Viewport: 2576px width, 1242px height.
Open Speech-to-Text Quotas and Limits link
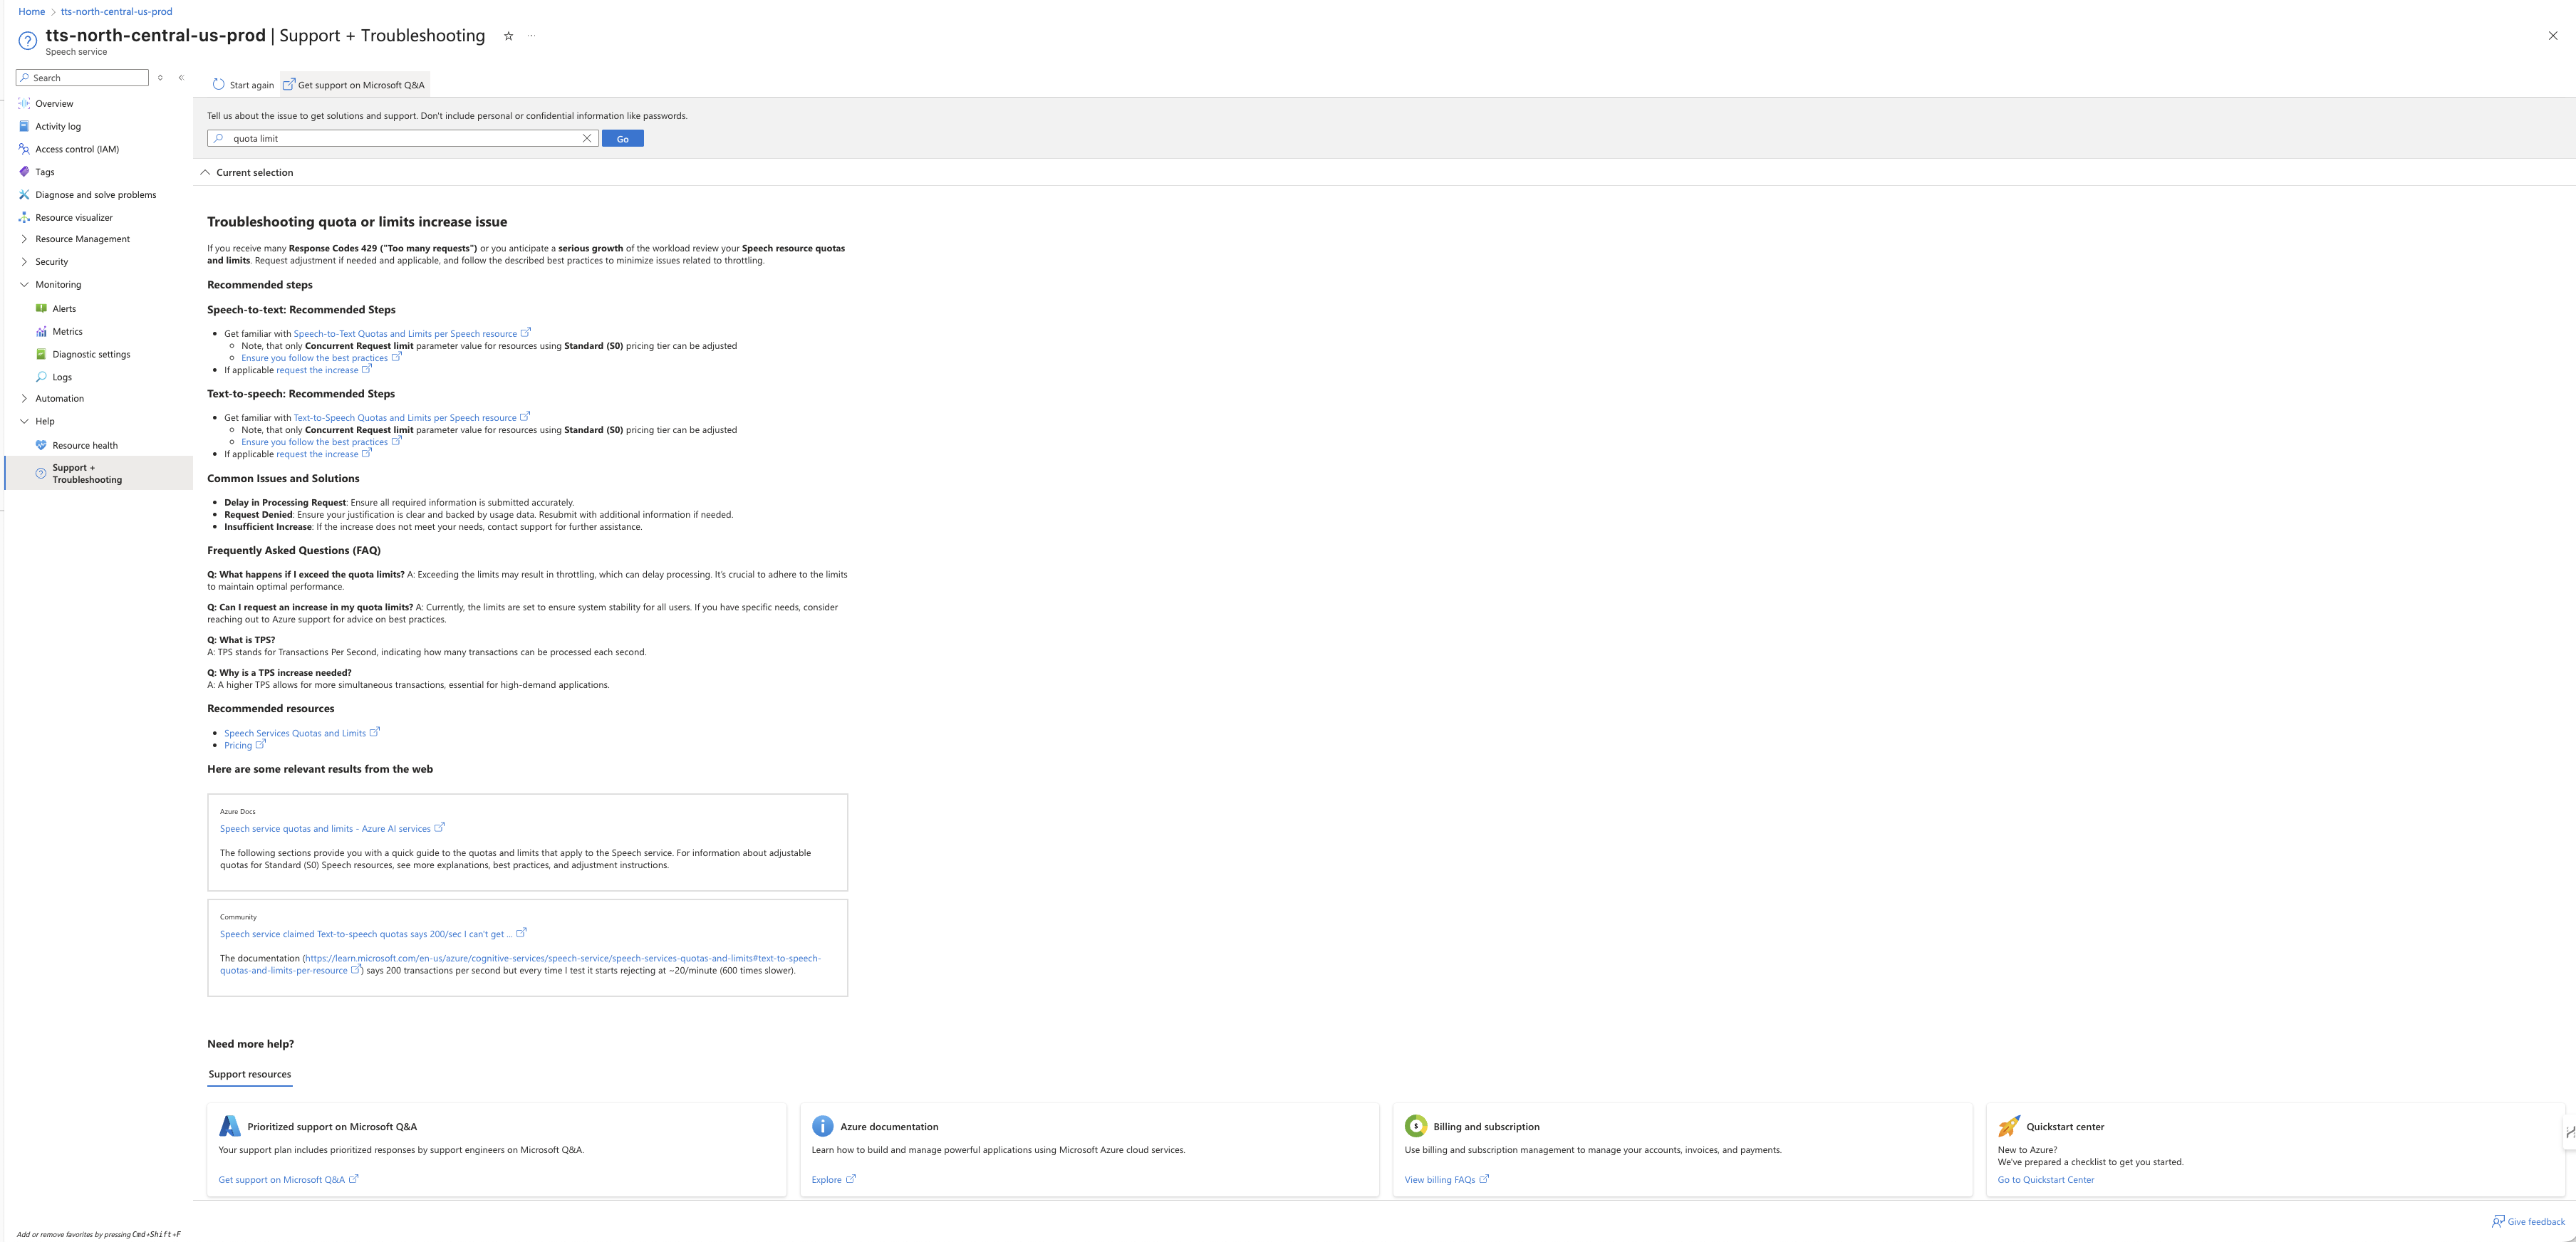405,334
